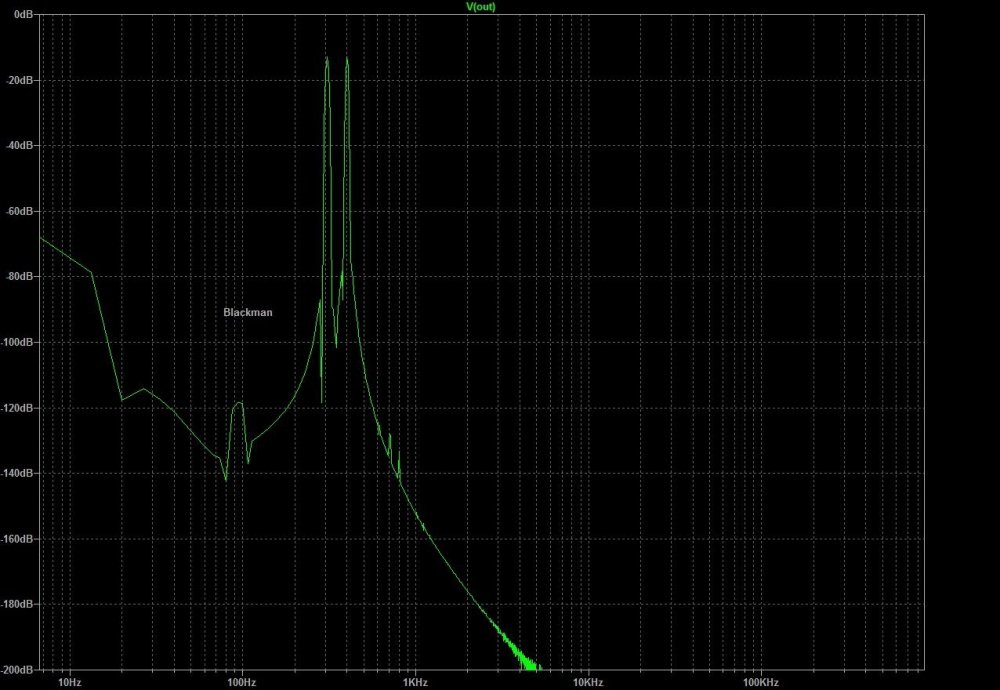Click the -60dB axis tick label

point(21,212)
